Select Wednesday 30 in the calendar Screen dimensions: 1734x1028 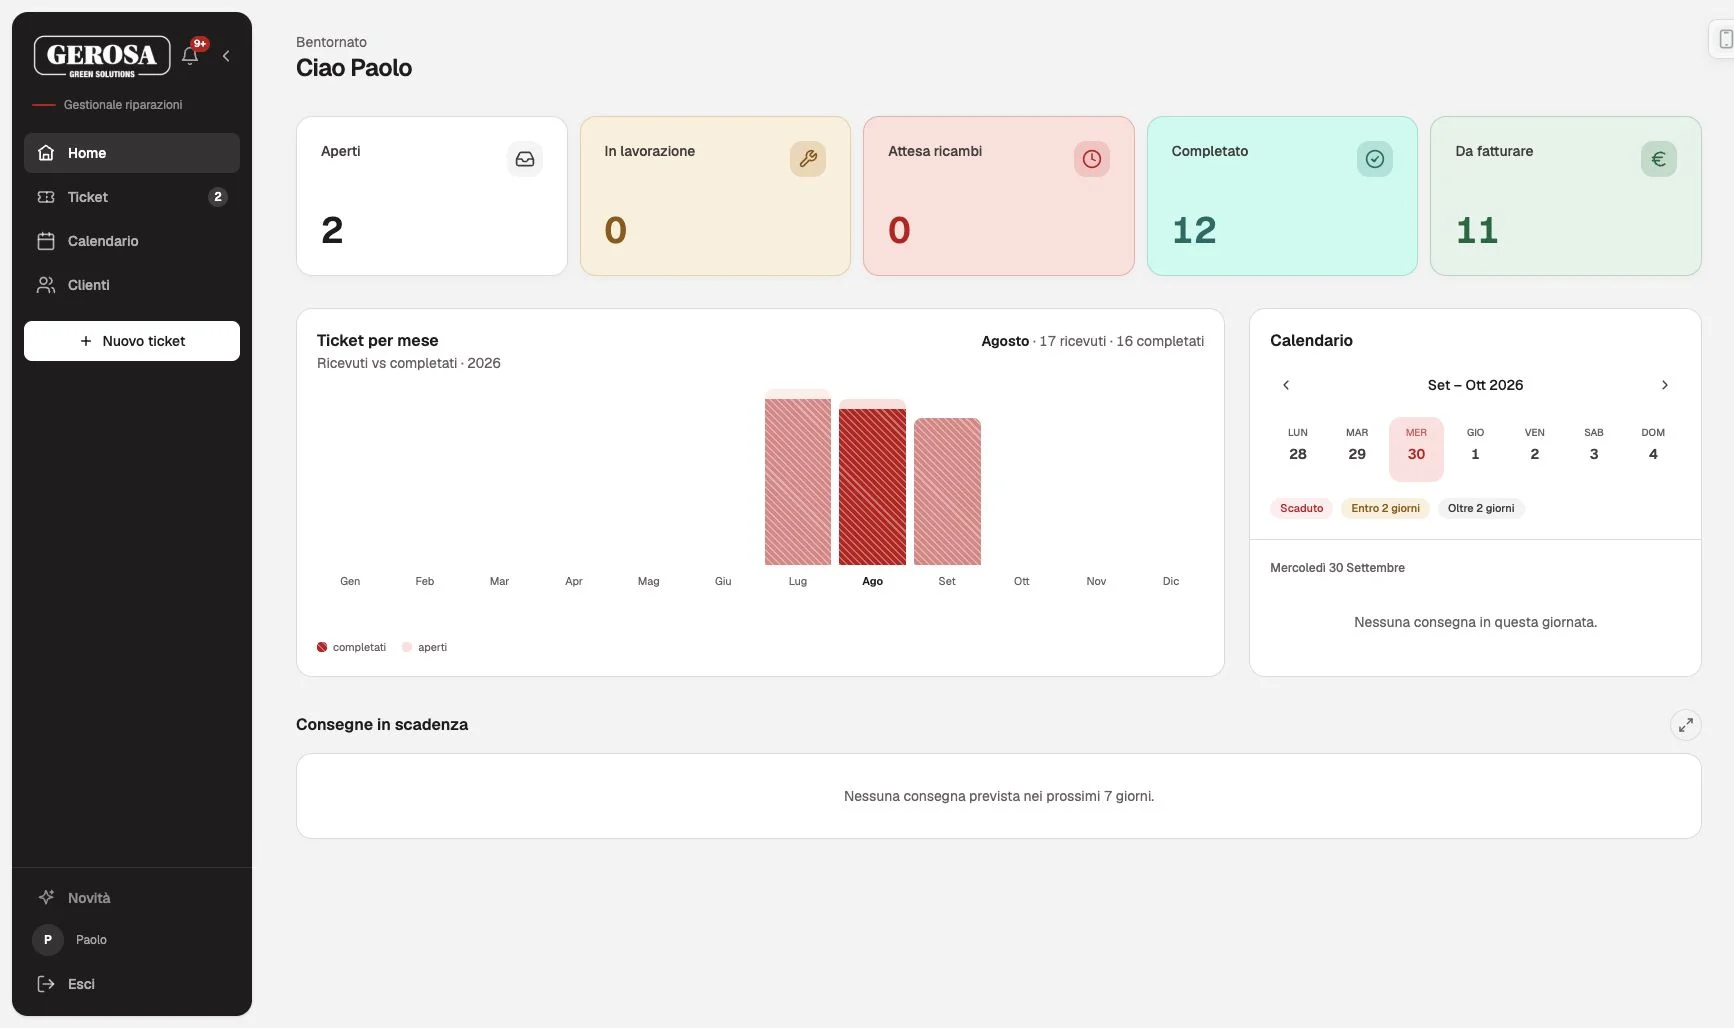[x=1416, y=449]
